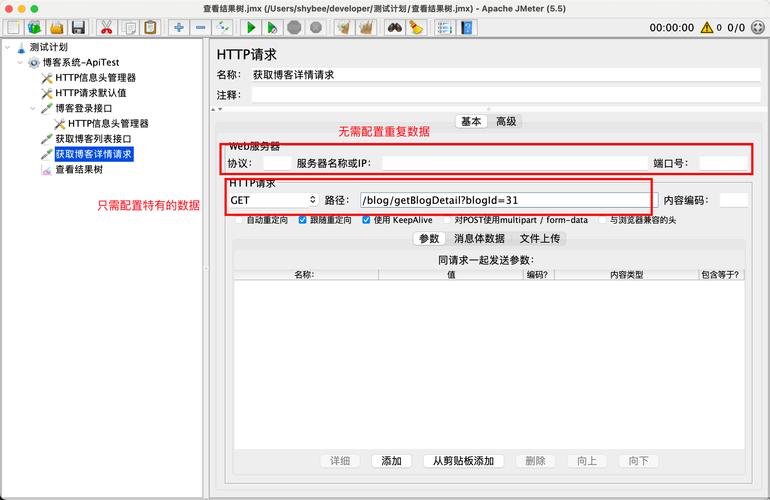Start the test with green play icon
Screen dimensions: 770x500
[251, 28]
